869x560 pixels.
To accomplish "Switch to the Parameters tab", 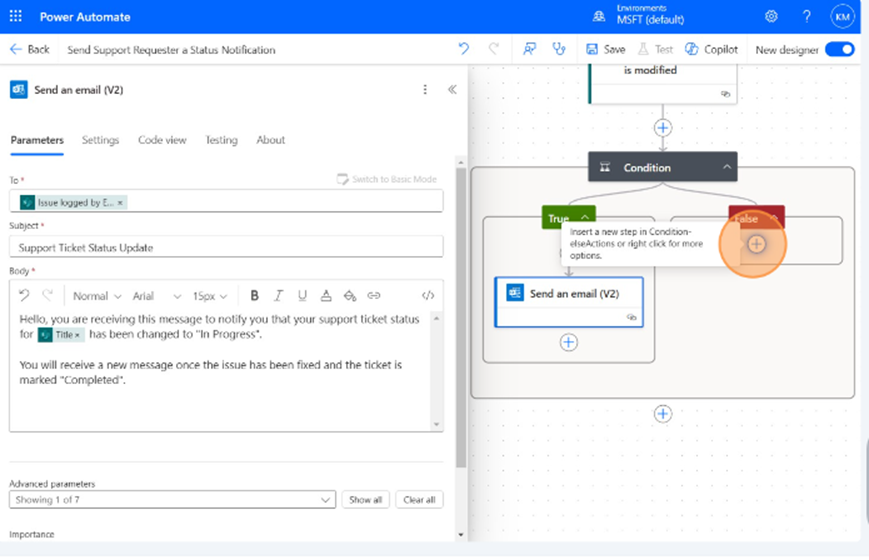I will click(37, 140).
